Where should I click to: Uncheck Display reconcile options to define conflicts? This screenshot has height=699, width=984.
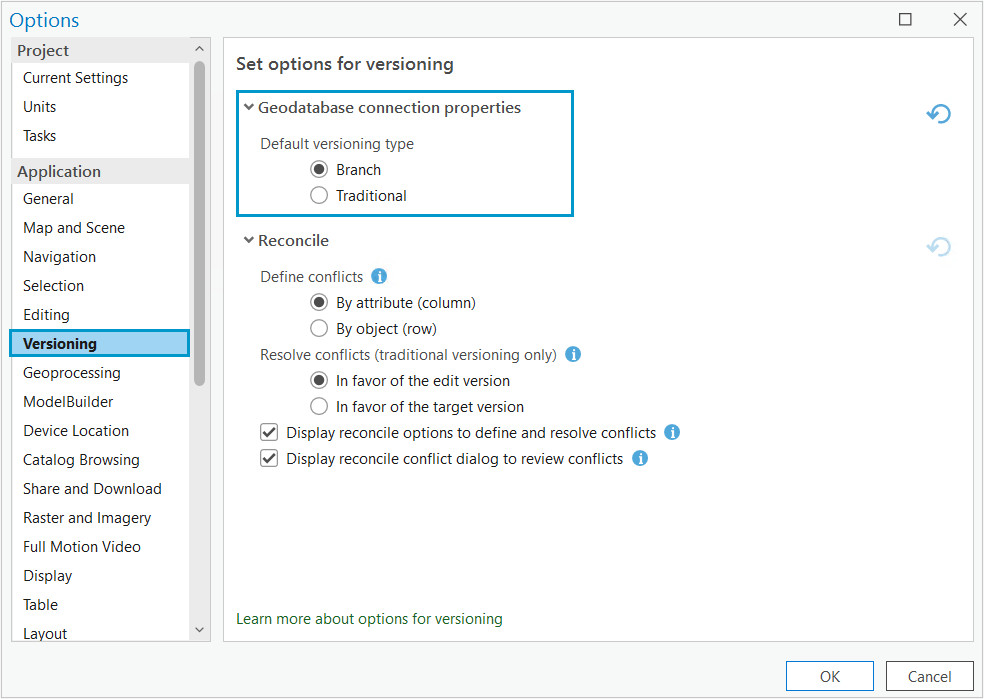(269, 433)
